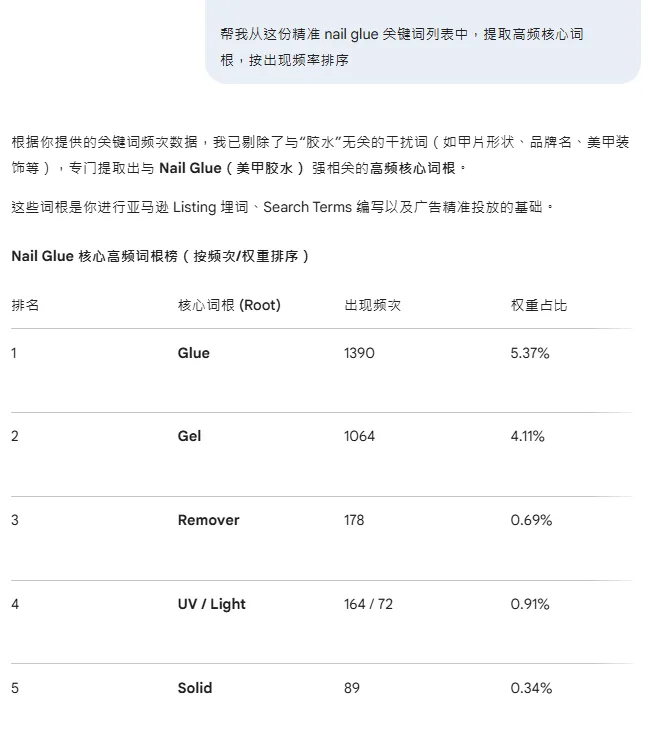Click the 4.11% weight cell
This screenshot has width=648, height=730.
(x=528, y=436)
